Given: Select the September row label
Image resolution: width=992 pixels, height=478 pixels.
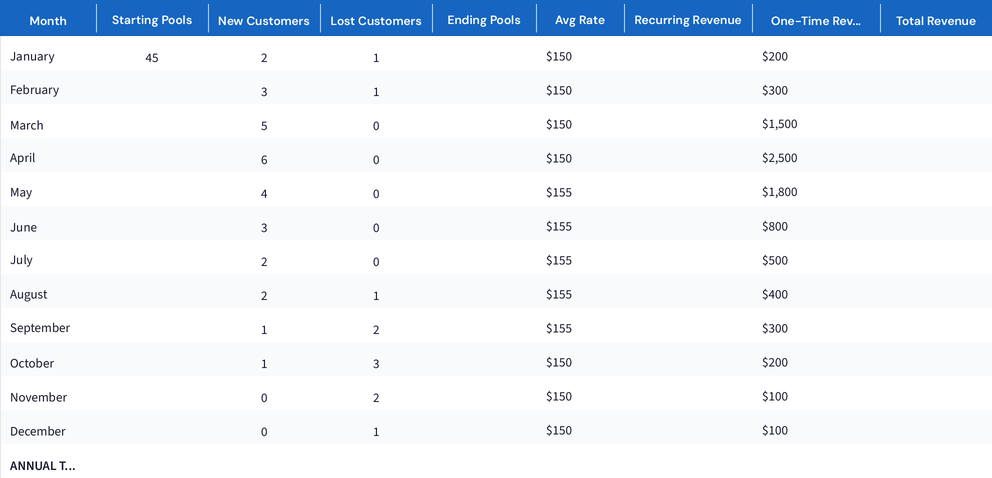Looking at the screenshot, I should coord(40,328).
